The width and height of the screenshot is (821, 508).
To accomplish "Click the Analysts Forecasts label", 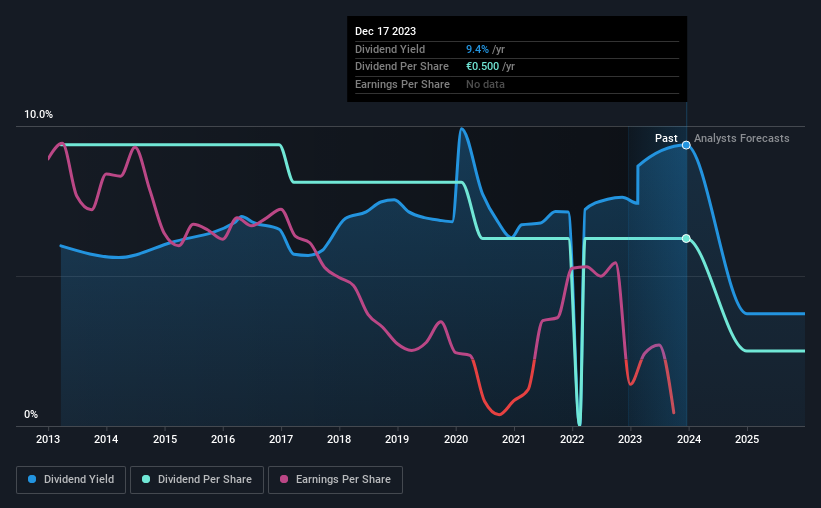I will [x=741, y=138].
